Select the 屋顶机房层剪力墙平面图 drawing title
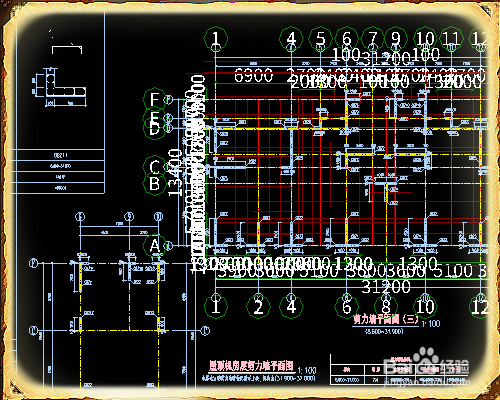 pyautogui.click(x=252, y=366)
